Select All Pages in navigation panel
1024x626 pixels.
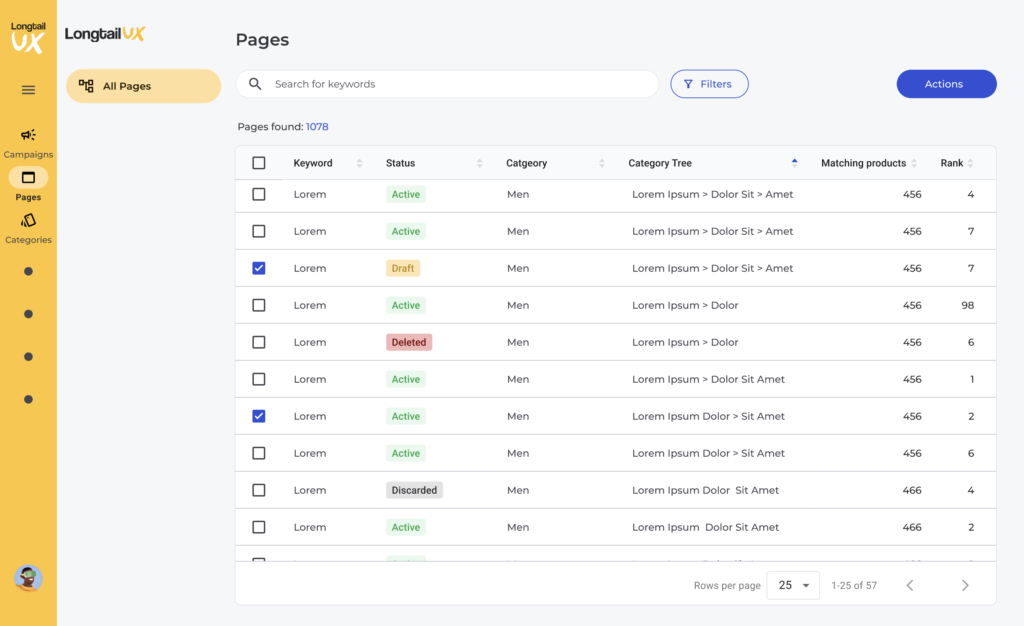pos(143,86)
